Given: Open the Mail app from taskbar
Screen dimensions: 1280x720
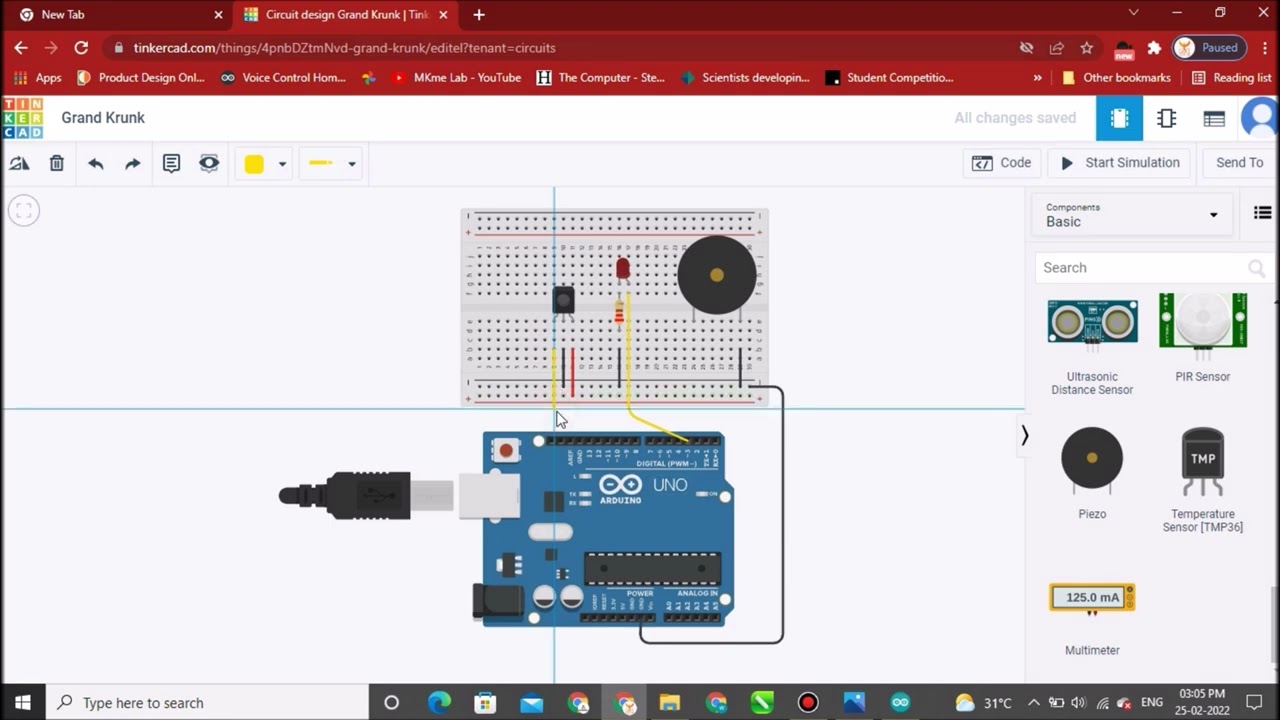Looking at the screenshot, I should click(x=531, y=703).
